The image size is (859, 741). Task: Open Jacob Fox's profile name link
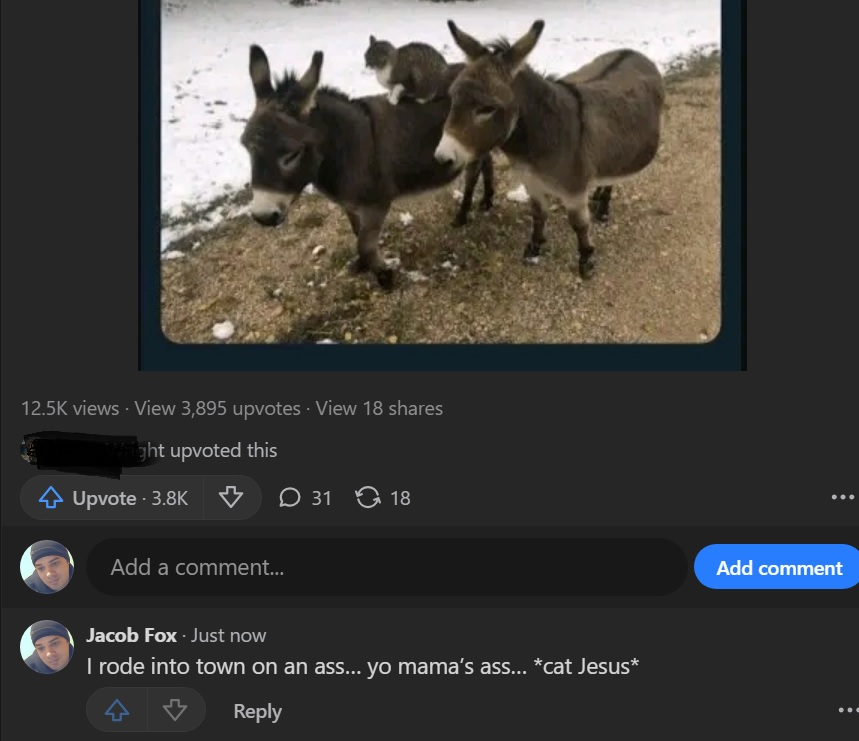(131, 635)
